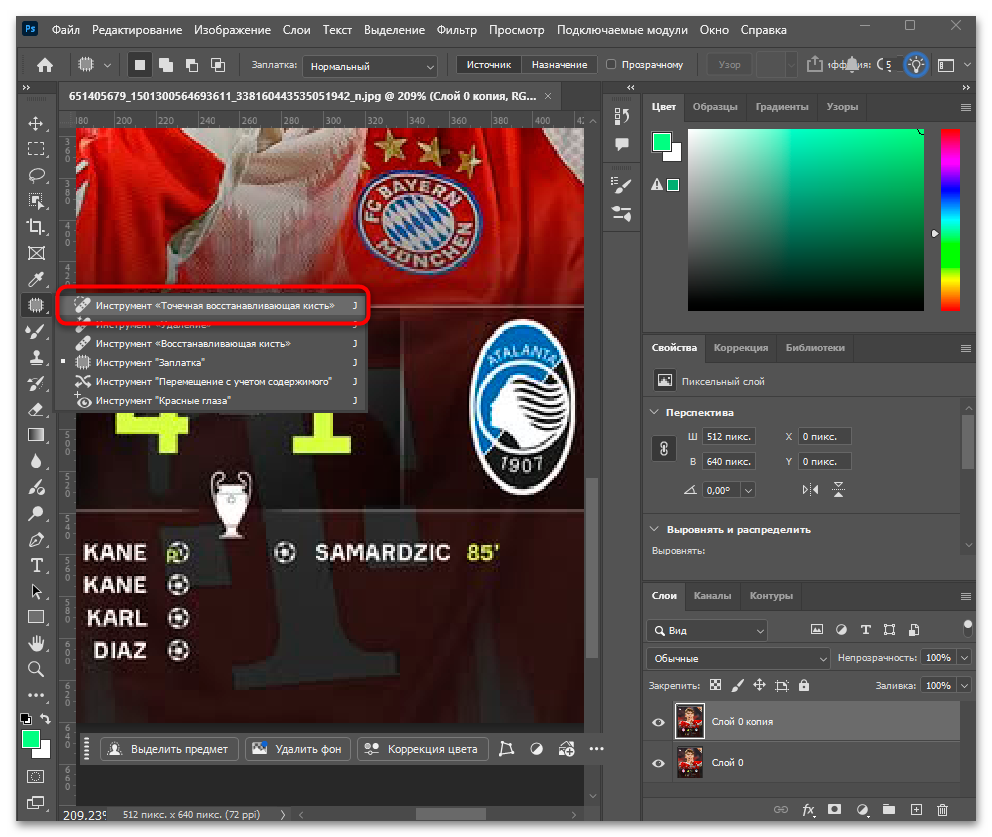Open the Comments panel icon
Image resolution: width=992 pixels, height=837 pixels.
coord(621,145)
